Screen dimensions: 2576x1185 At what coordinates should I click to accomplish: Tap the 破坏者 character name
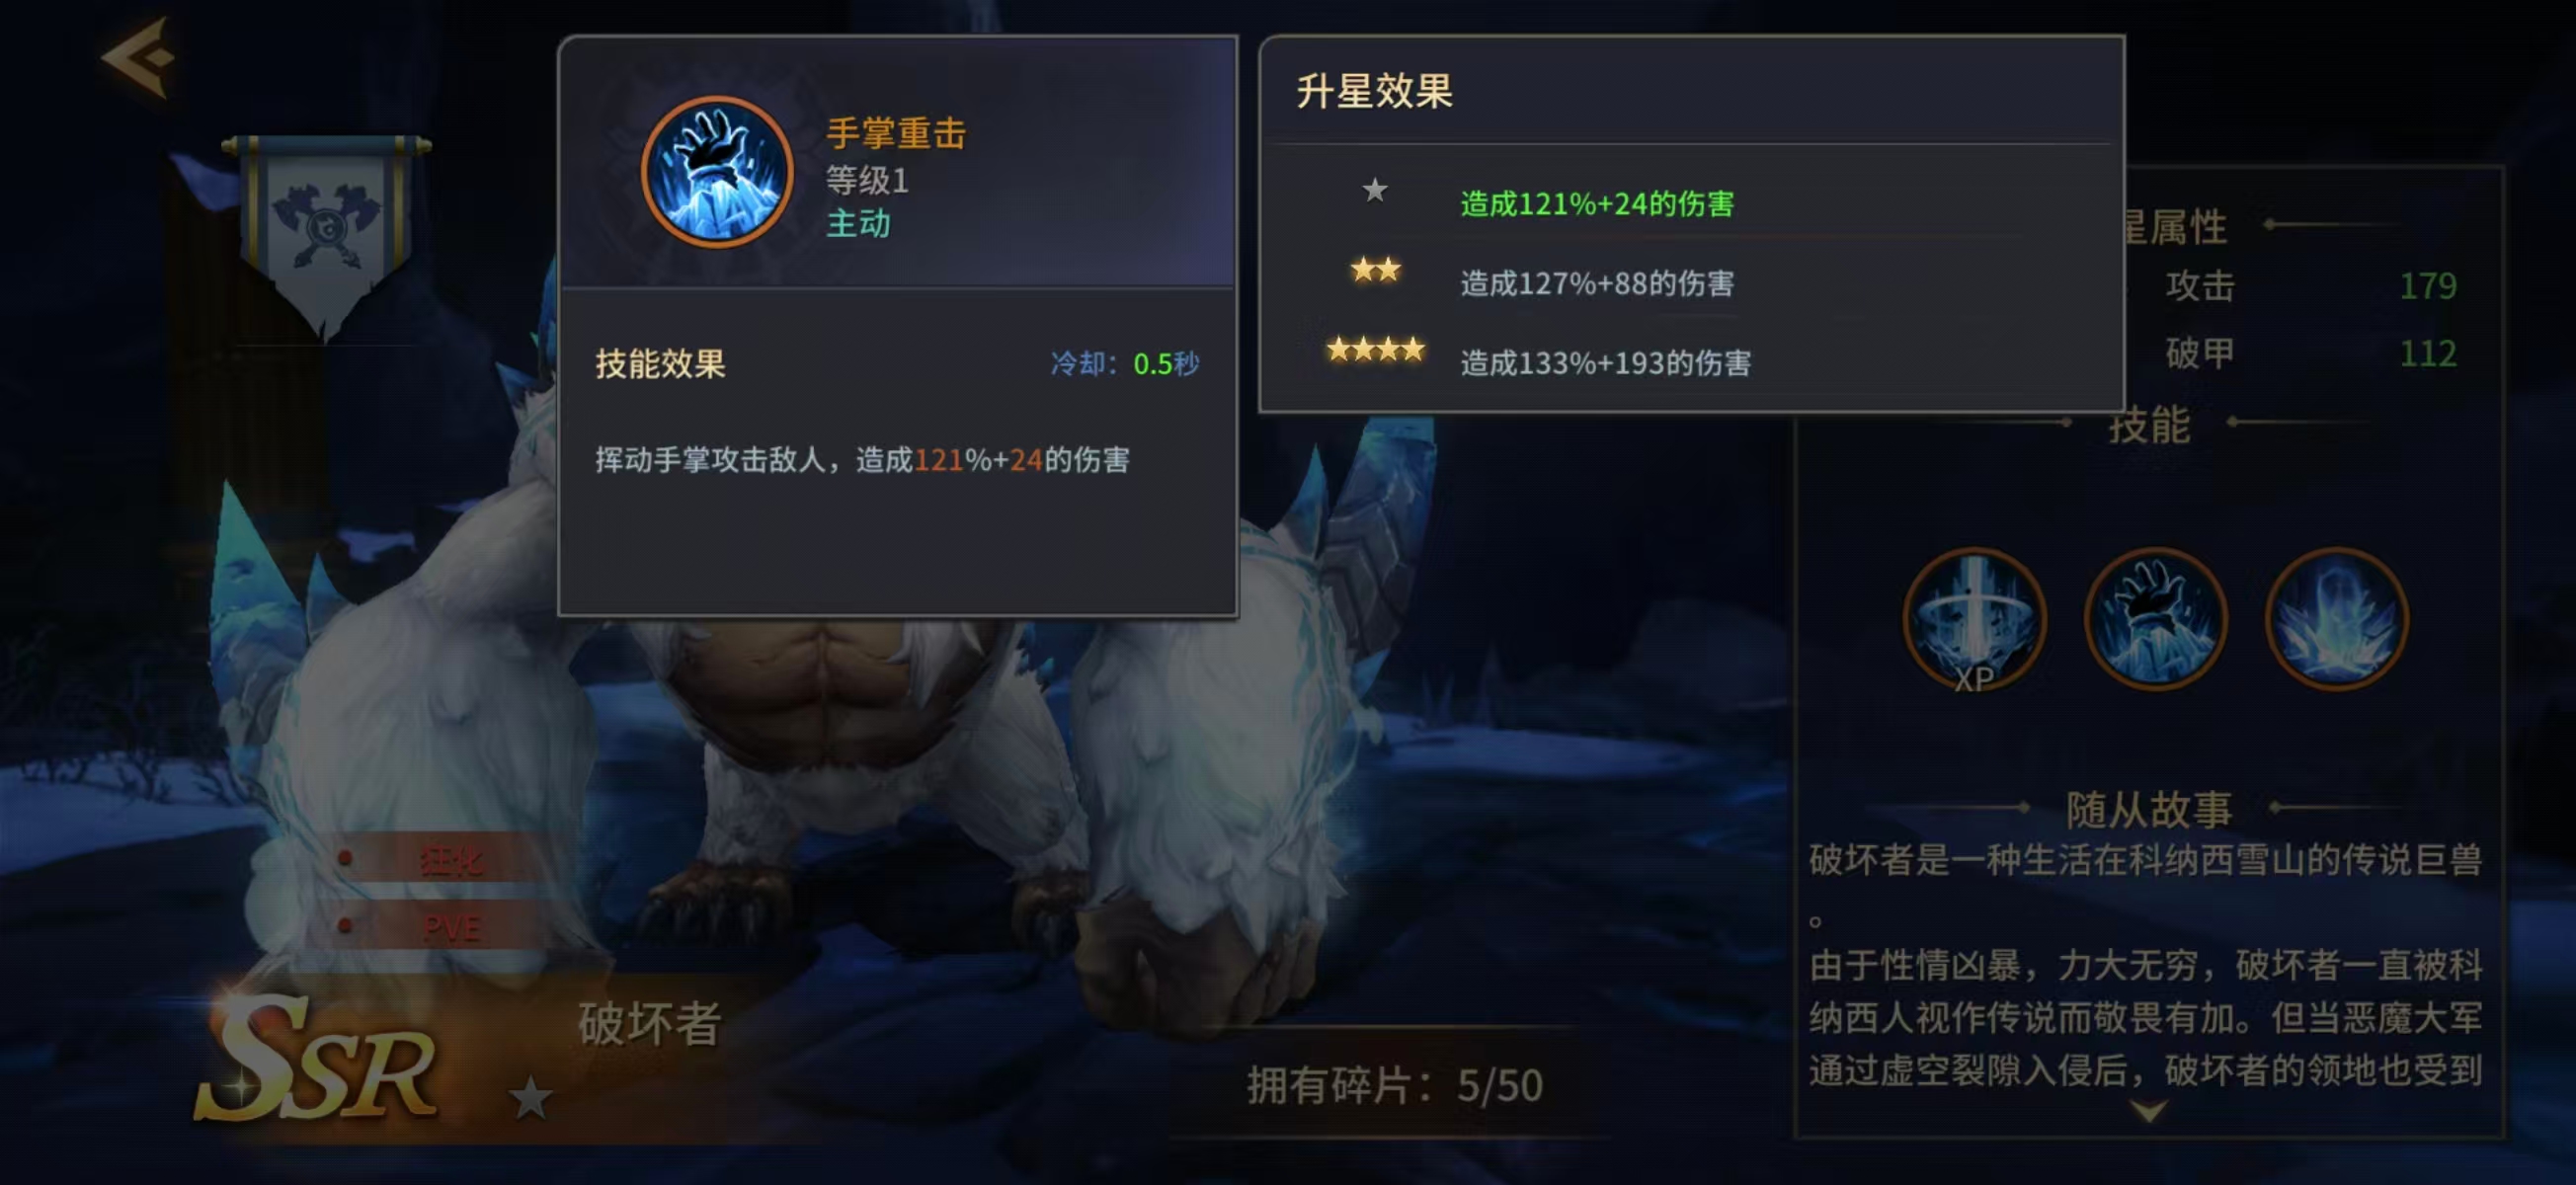[x=650, y=1023]
